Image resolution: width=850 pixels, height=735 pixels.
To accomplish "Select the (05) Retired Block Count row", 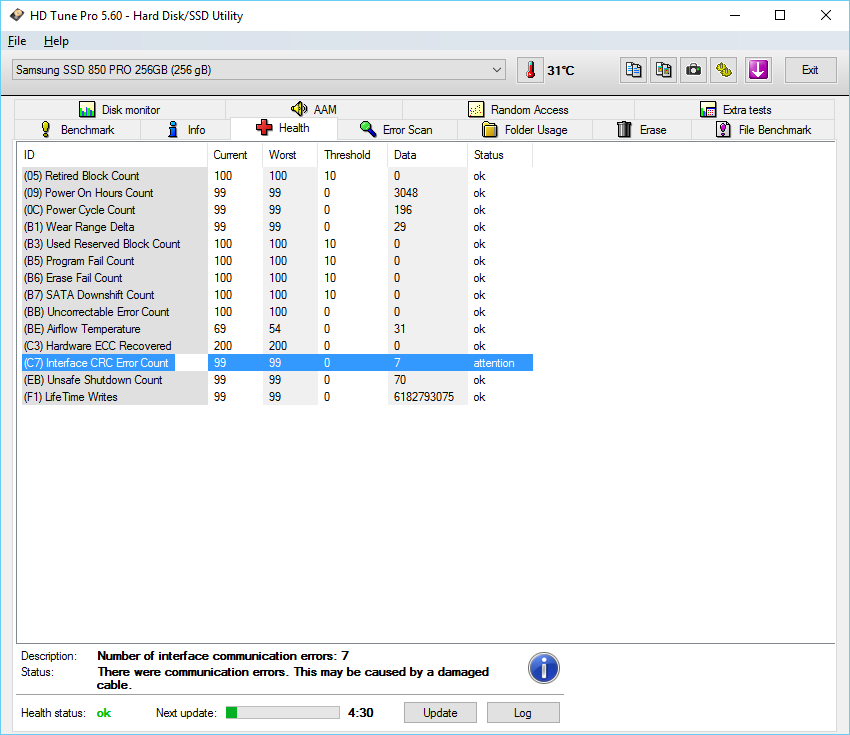I will [277, 176].
